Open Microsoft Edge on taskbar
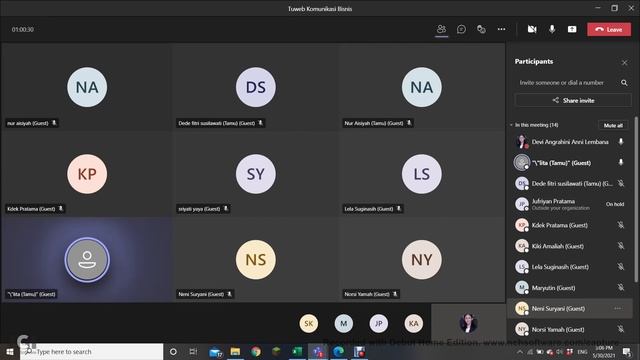Viewport: 640px width, 360px height. (338, 351)
